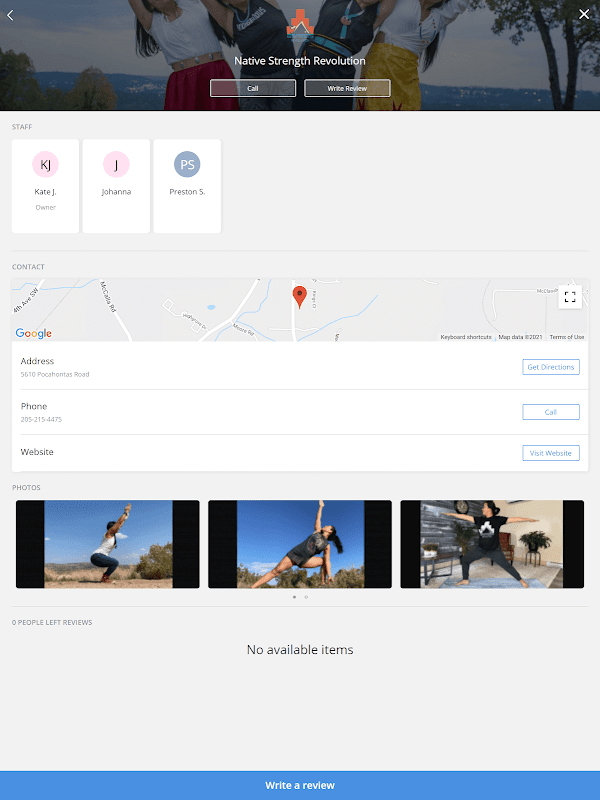Screen dimensions: 600x800
Task: Click the Google logo on the map
Action: (x=34, y=333)
